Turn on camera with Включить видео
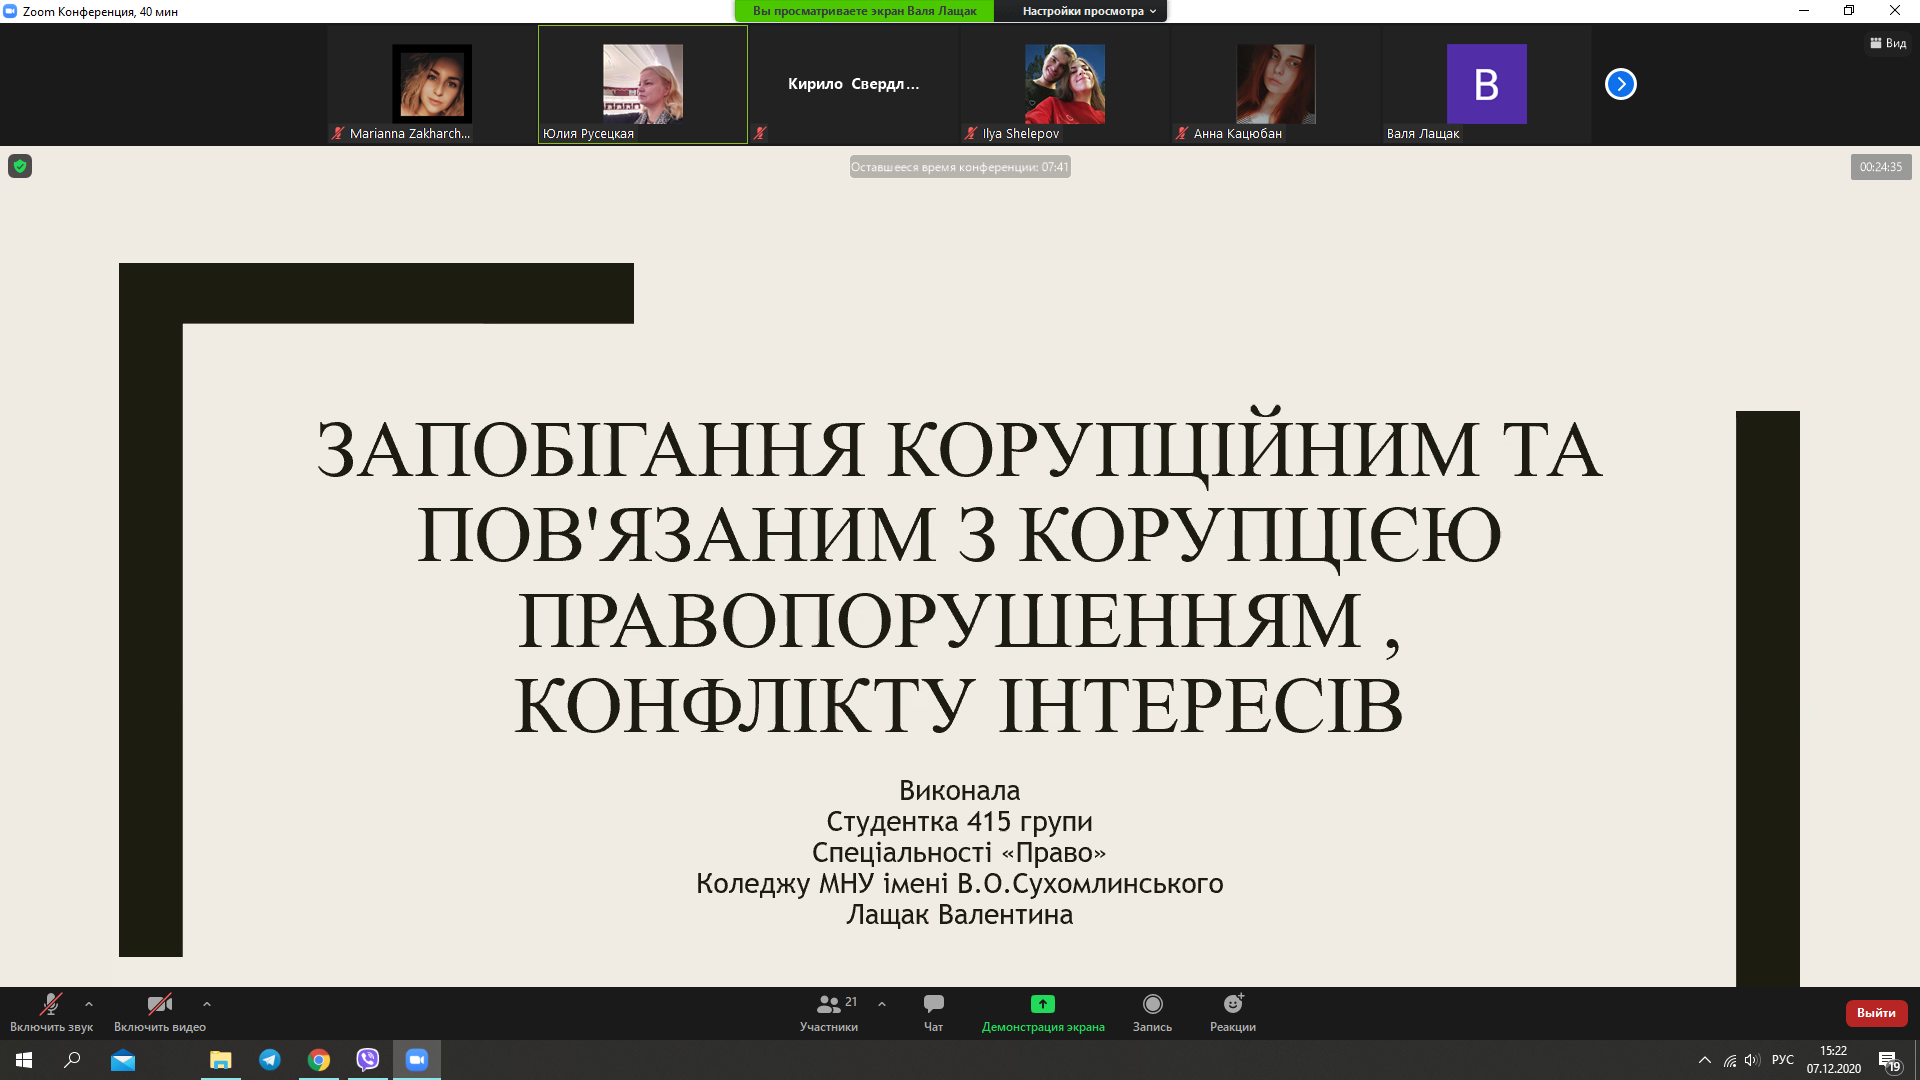This screenshot has width=1920, height=1080. [x=159, y=1005]
